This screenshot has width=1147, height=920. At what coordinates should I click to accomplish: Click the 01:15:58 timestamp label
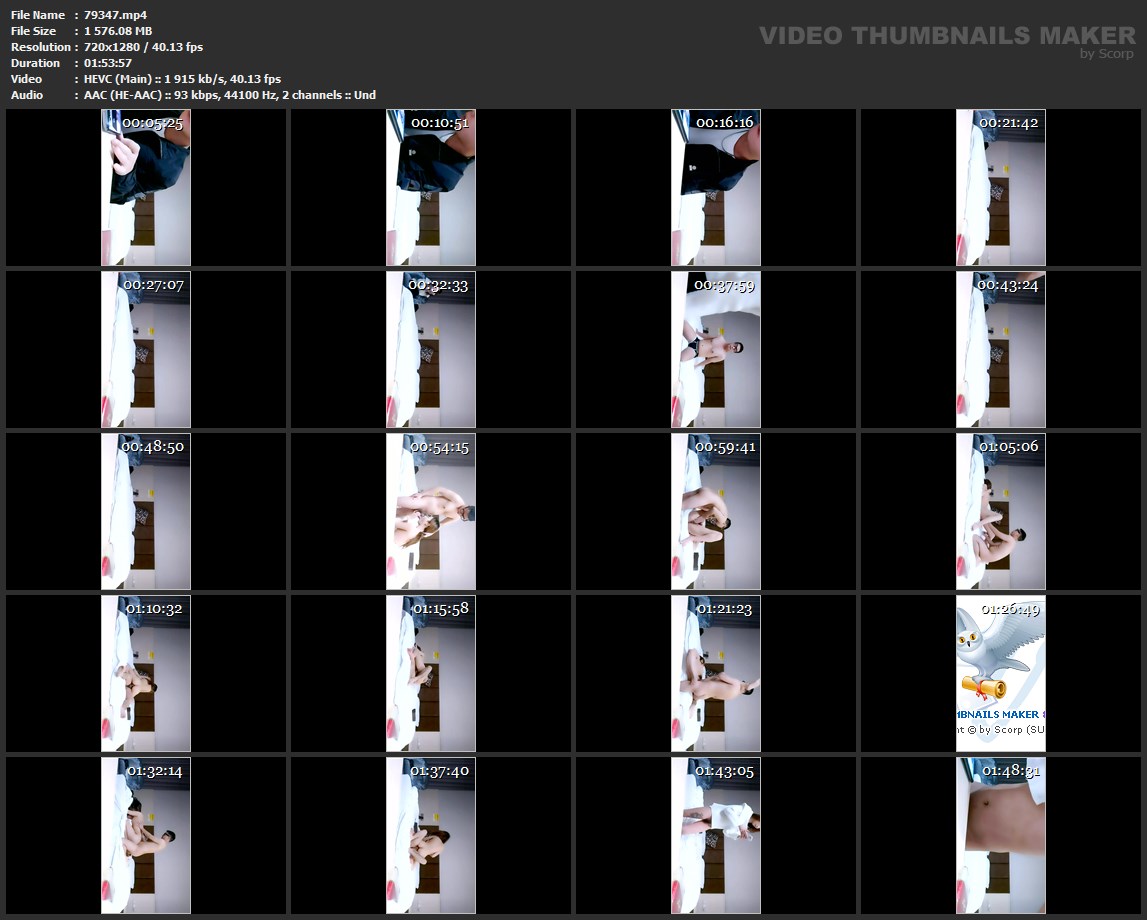[x=440, y=608]
